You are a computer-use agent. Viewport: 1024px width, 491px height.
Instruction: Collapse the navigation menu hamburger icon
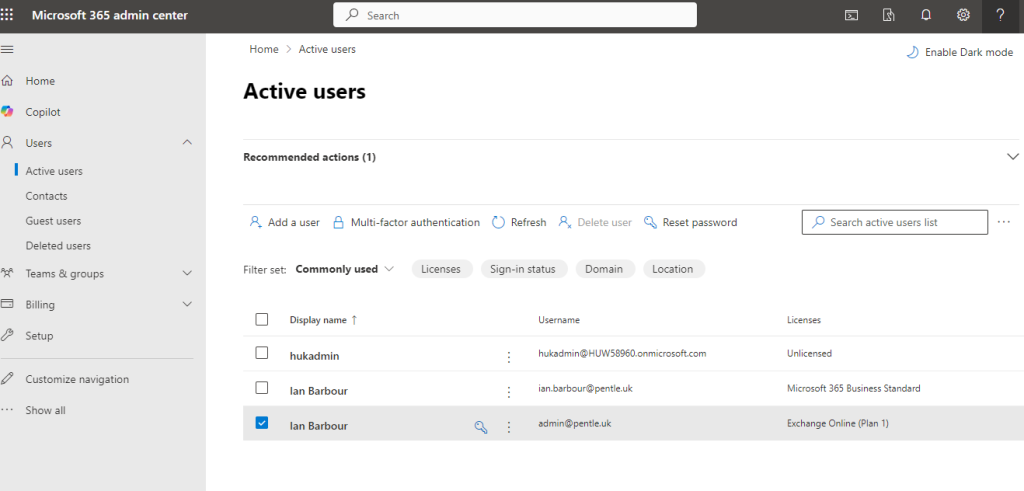point(7,50)
